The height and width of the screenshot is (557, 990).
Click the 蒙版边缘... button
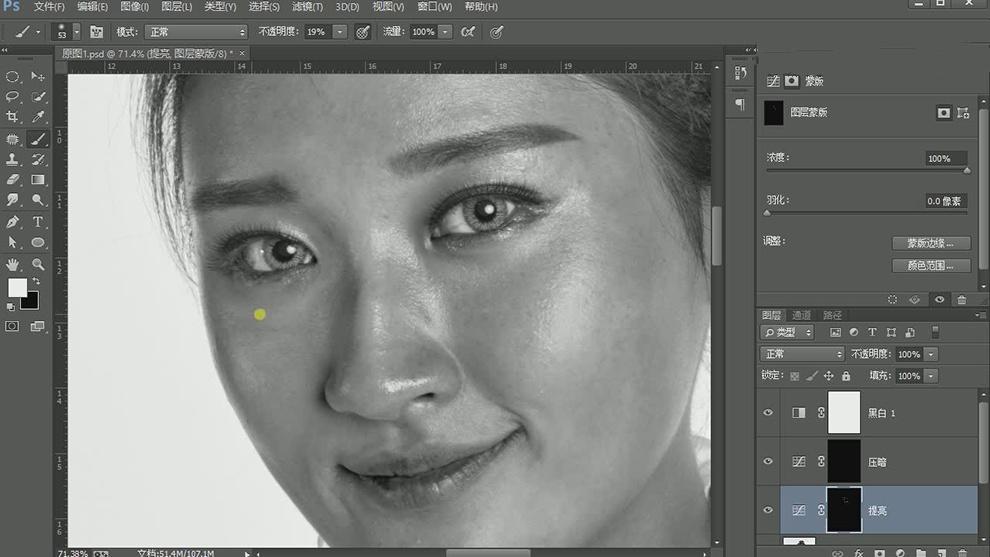(x=931, y=243)
